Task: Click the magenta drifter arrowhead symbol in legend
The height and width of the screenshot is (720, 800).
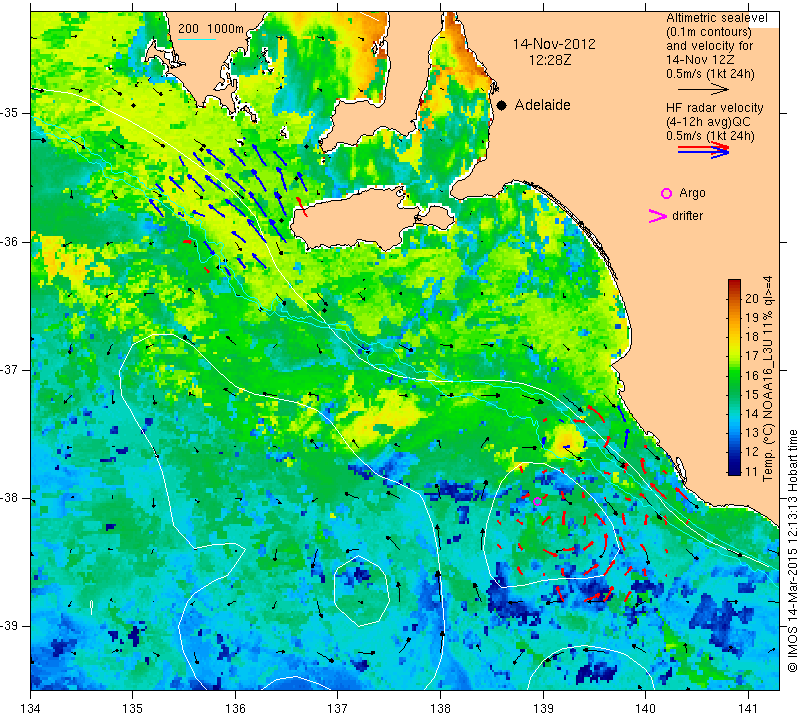Action: coord(657,216)
